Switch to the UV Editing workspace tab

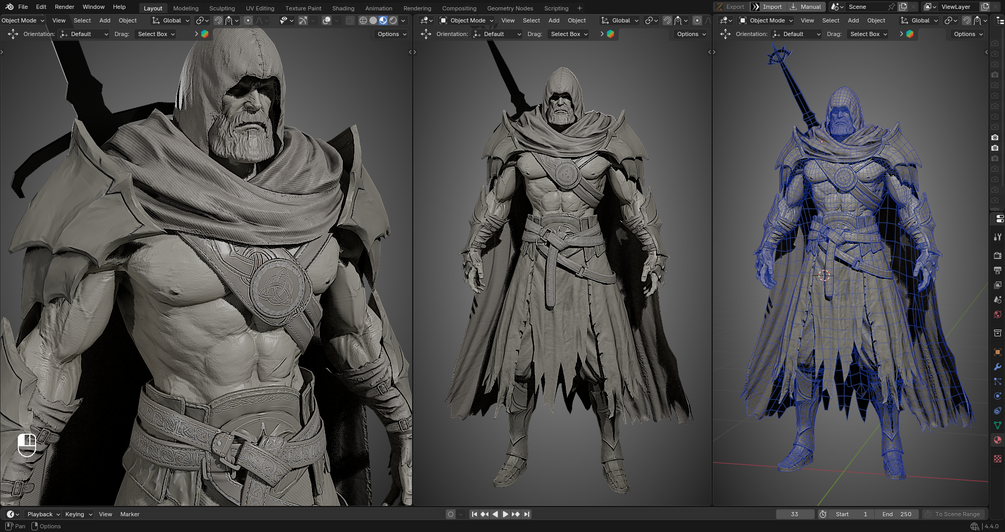pyautogui.click(x=260, y=8)
